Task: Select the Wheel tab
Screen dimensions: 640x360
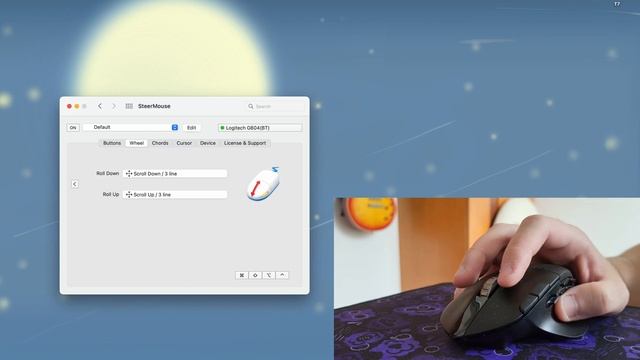Action: [136, 143]
